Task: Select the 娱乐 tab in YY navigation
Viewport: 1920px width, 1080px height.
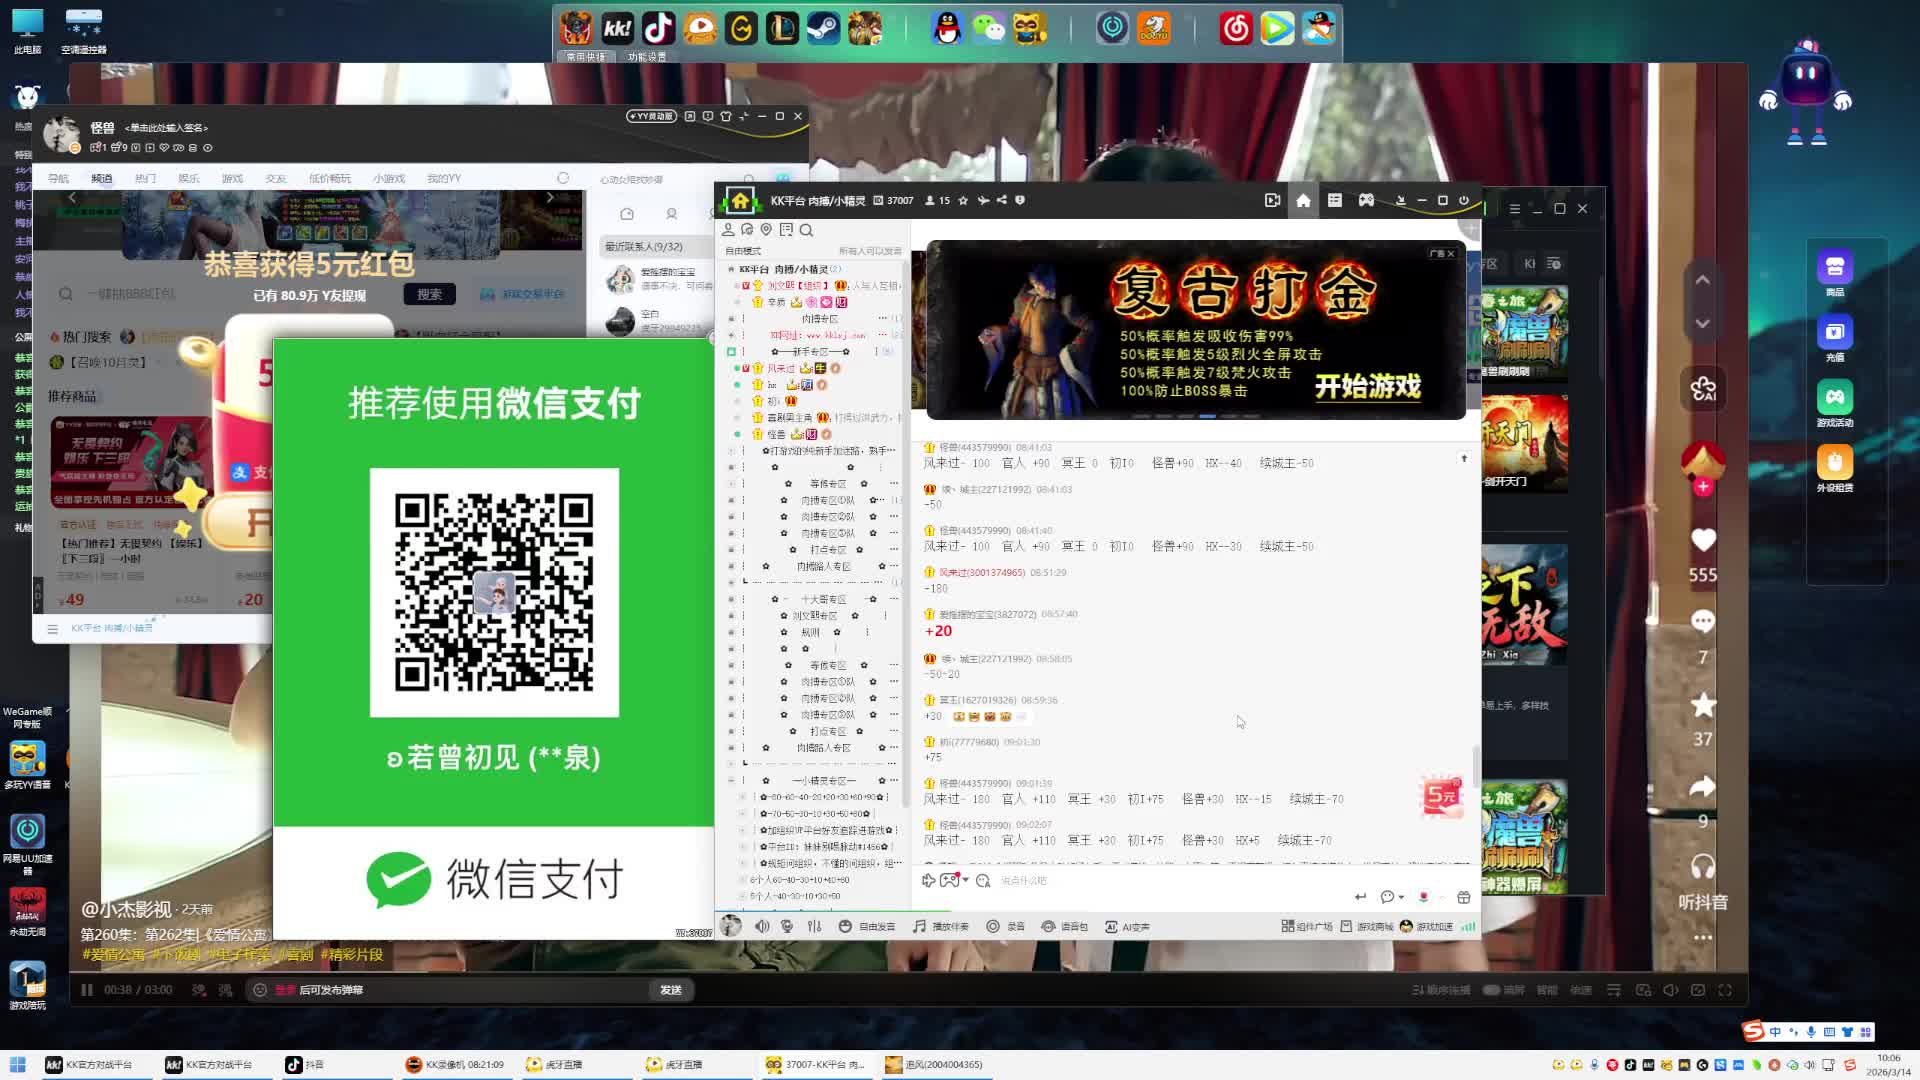Action: [188, 179]
